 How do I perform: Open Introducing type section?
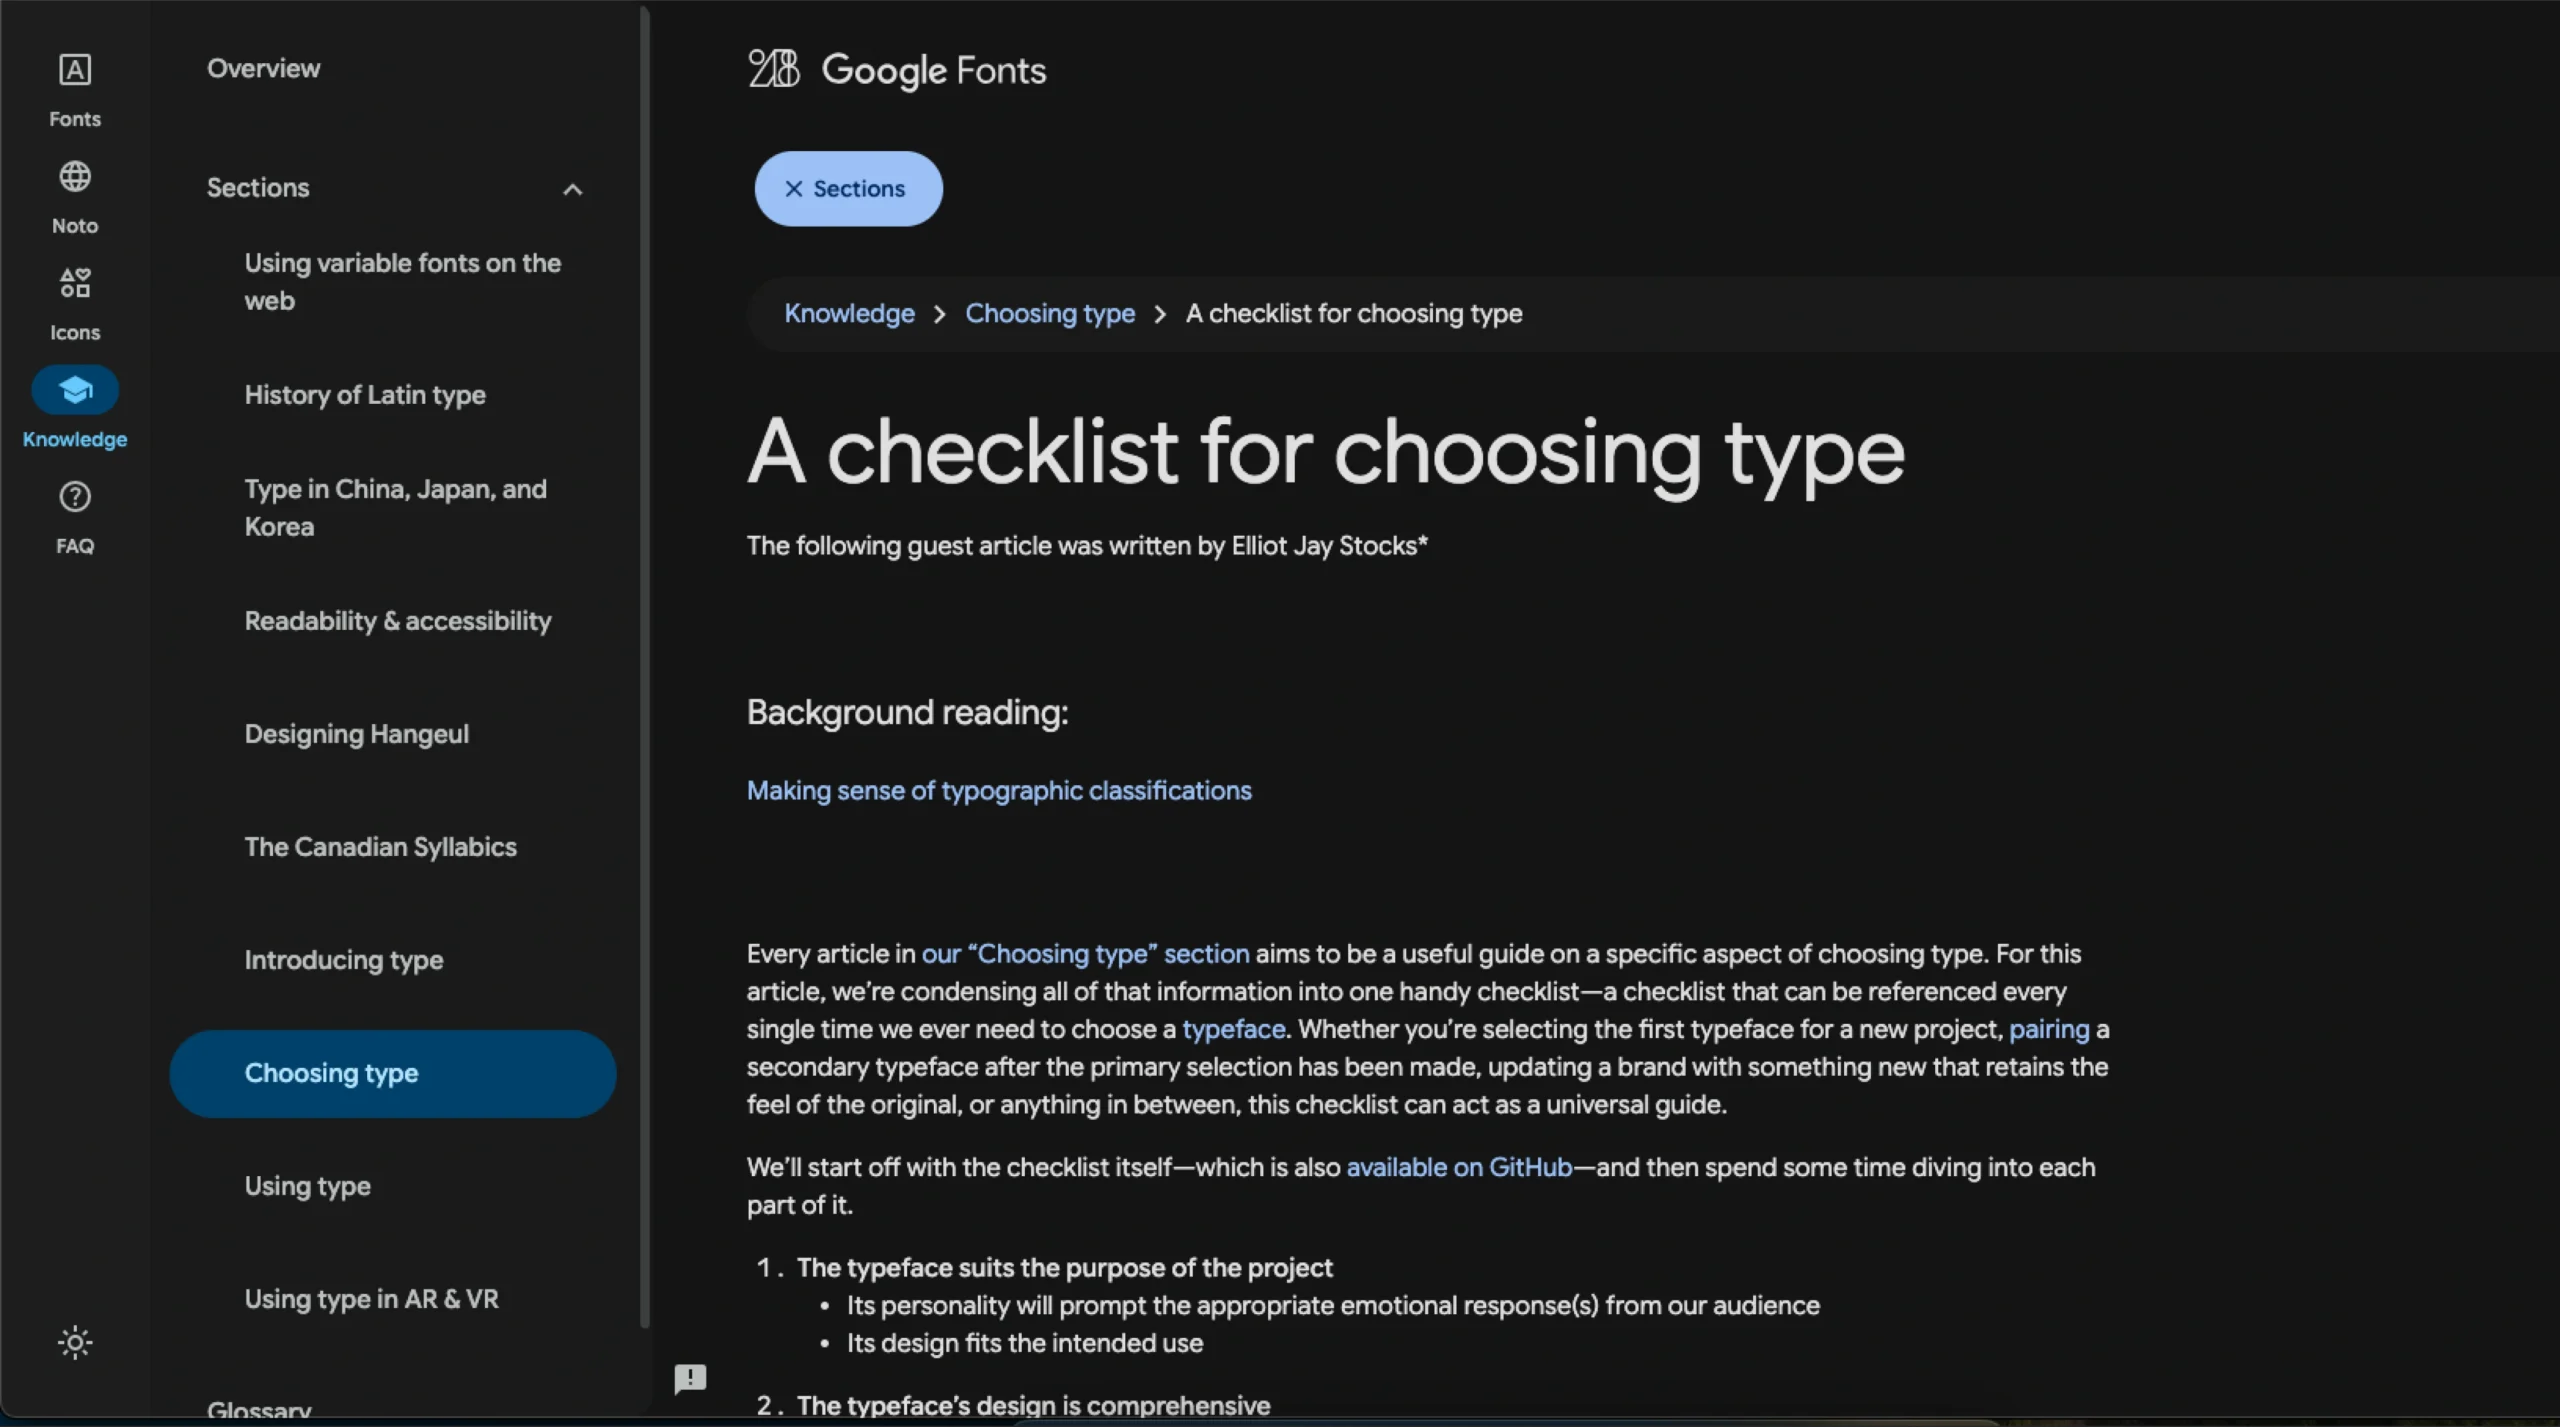click(x=344, y=960)
